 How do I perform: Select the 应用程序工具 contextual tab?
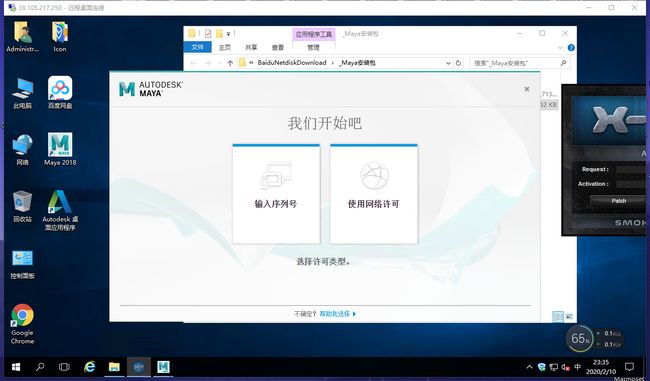313,34
